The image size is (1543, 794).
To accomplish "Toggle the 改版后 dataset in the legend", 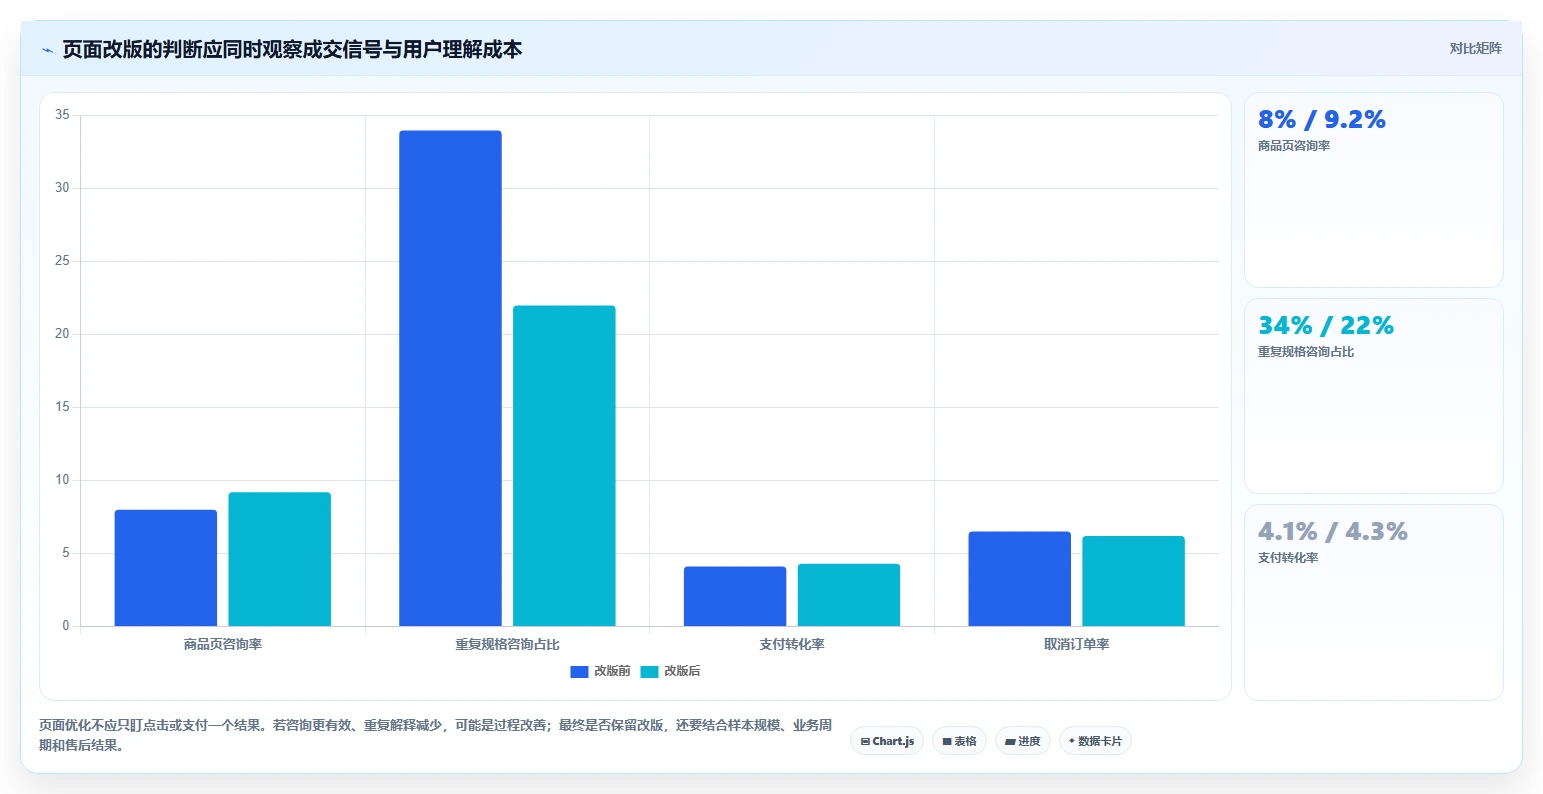I will tap(670, 671).
